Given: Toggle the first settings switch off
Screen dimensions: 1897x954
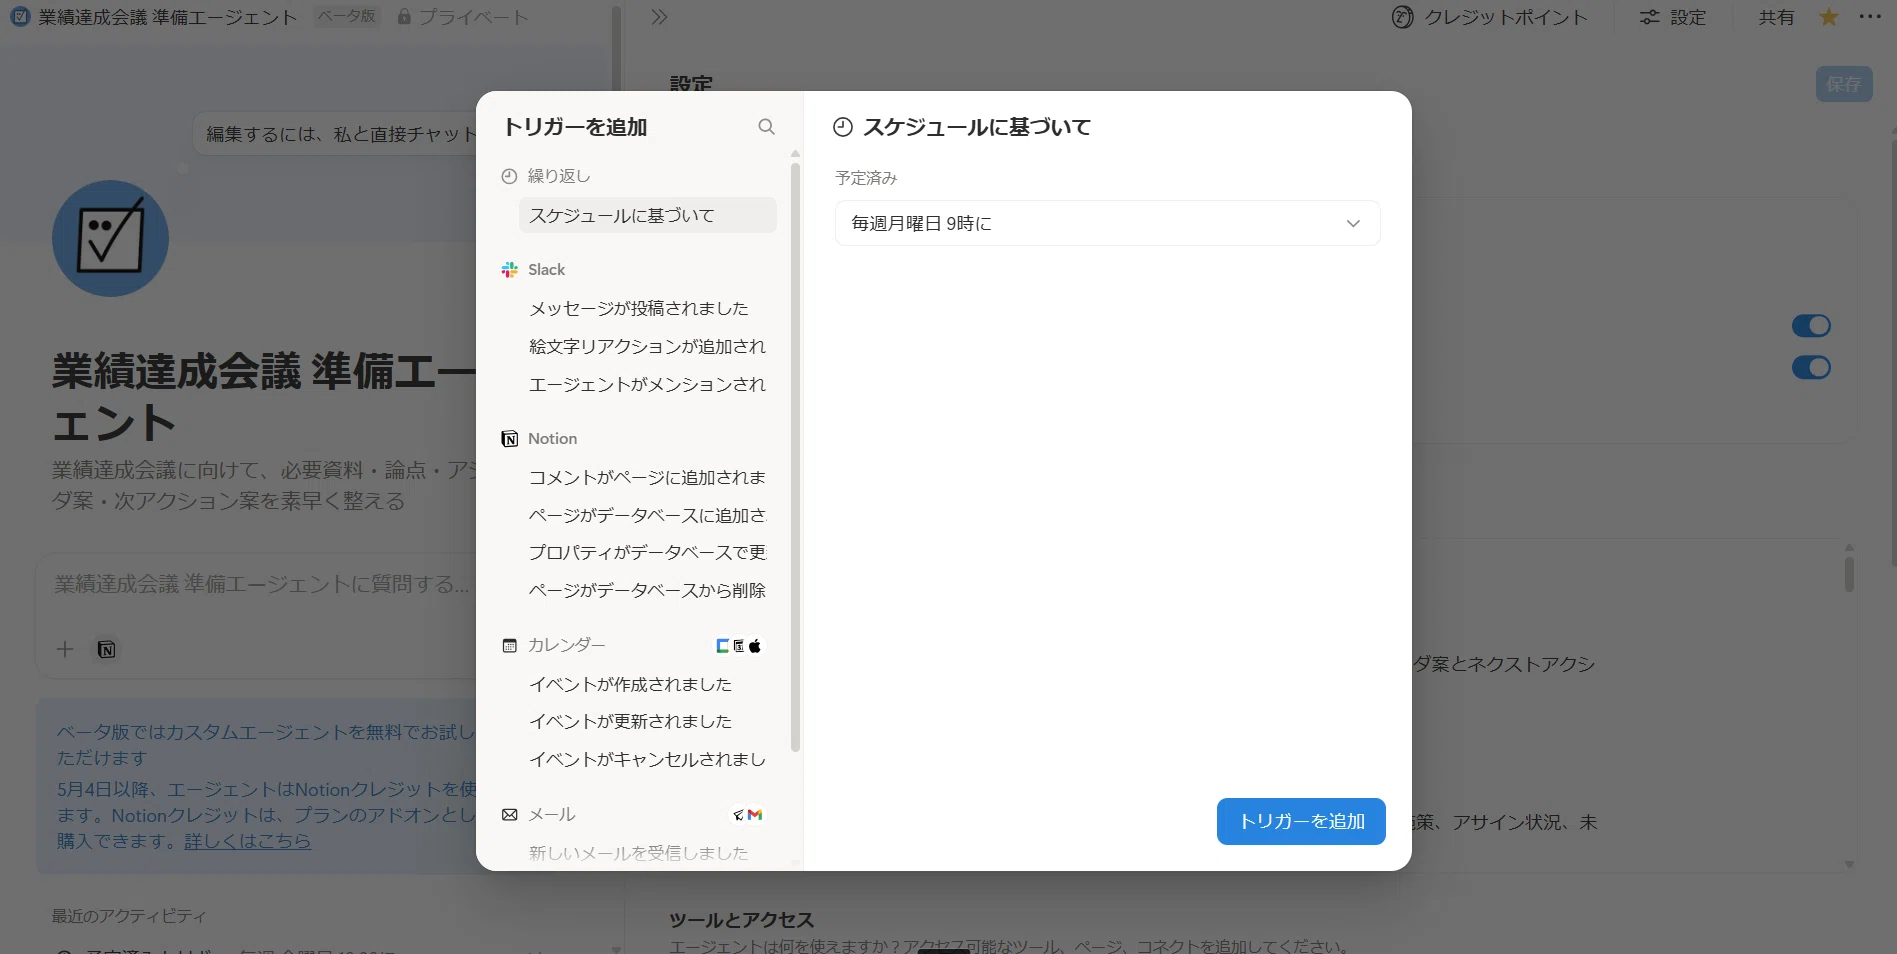Looking at the screenshot, I should 1811,326.
